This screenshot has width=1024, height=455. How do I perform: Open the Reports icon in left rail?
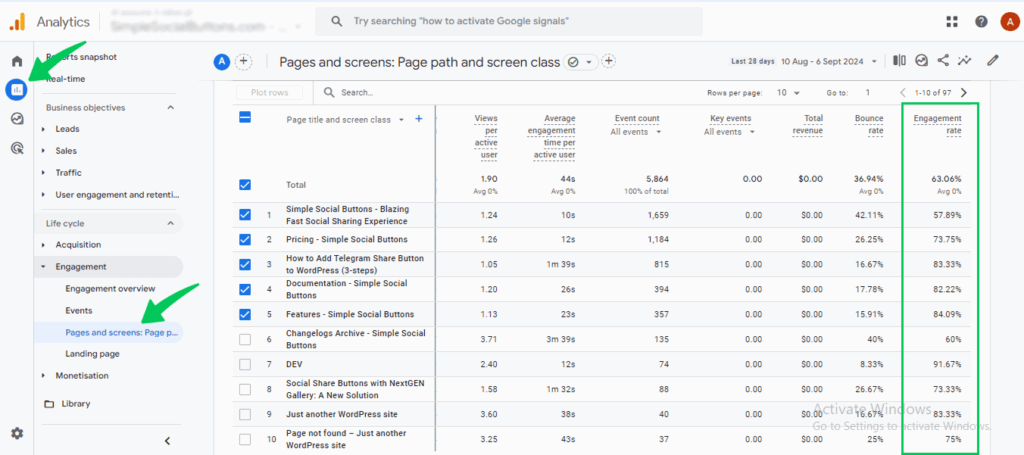click(16, 89)
